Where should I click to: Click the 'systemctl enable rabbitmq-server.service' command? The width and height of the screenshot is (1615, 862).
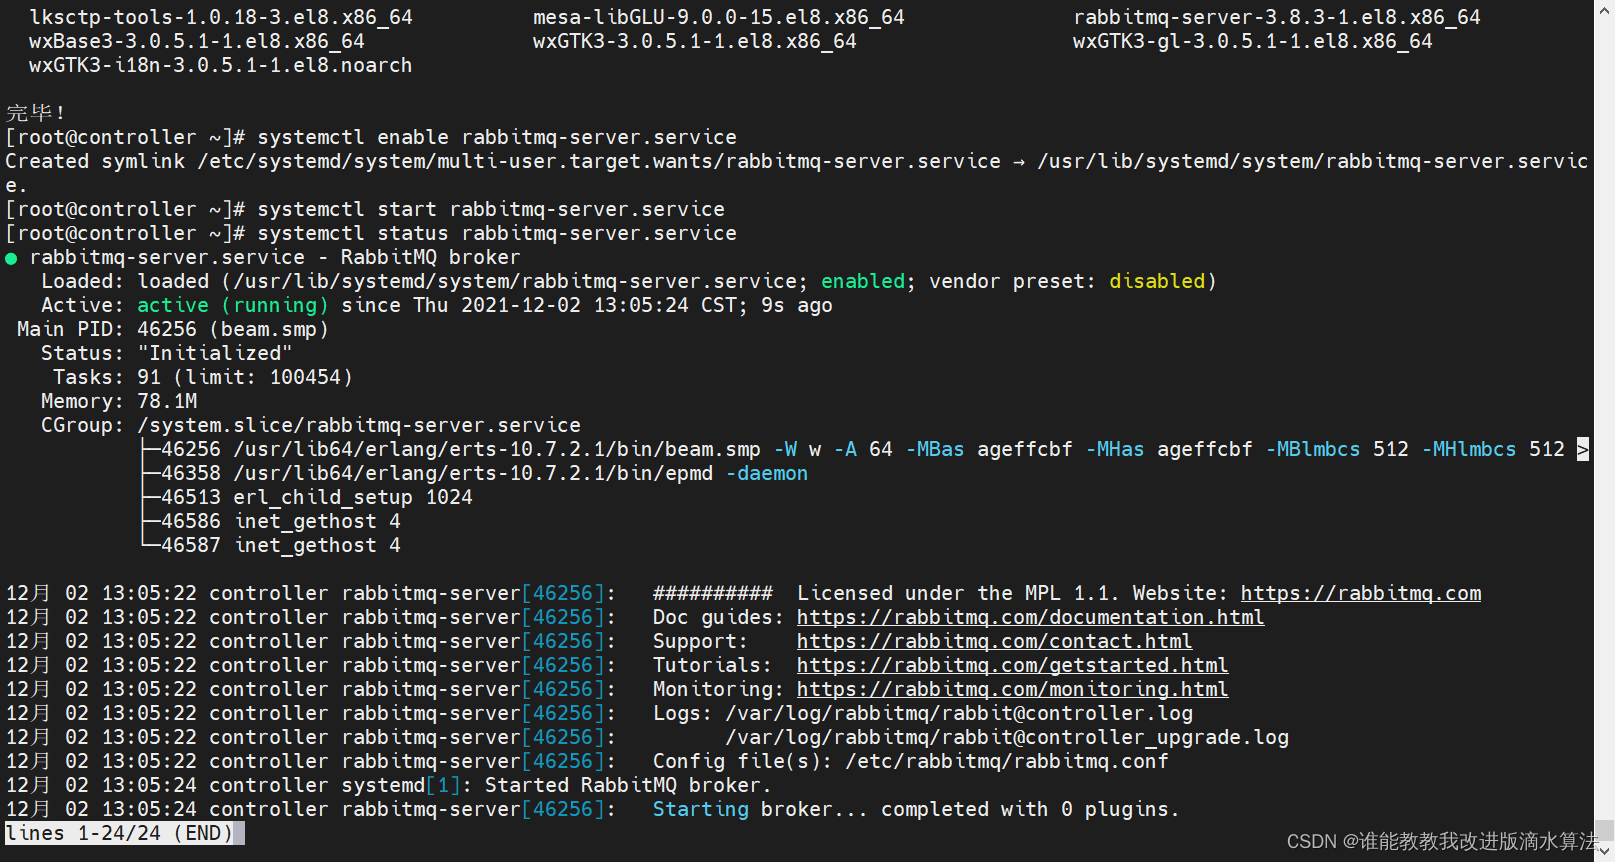[497, 137]
